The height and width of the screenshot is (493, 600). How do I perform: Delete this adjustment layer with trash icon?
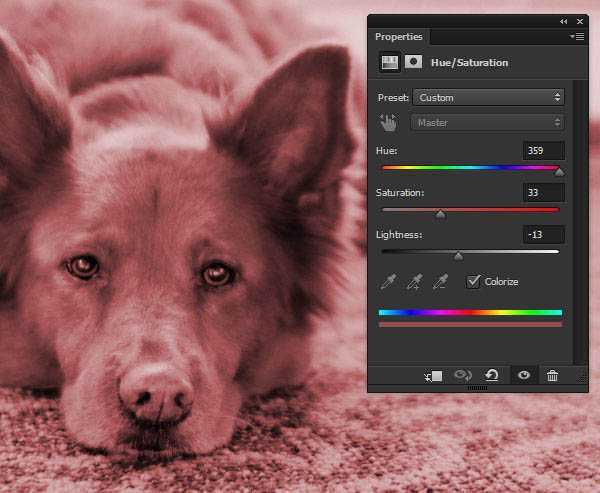[552, 376]
